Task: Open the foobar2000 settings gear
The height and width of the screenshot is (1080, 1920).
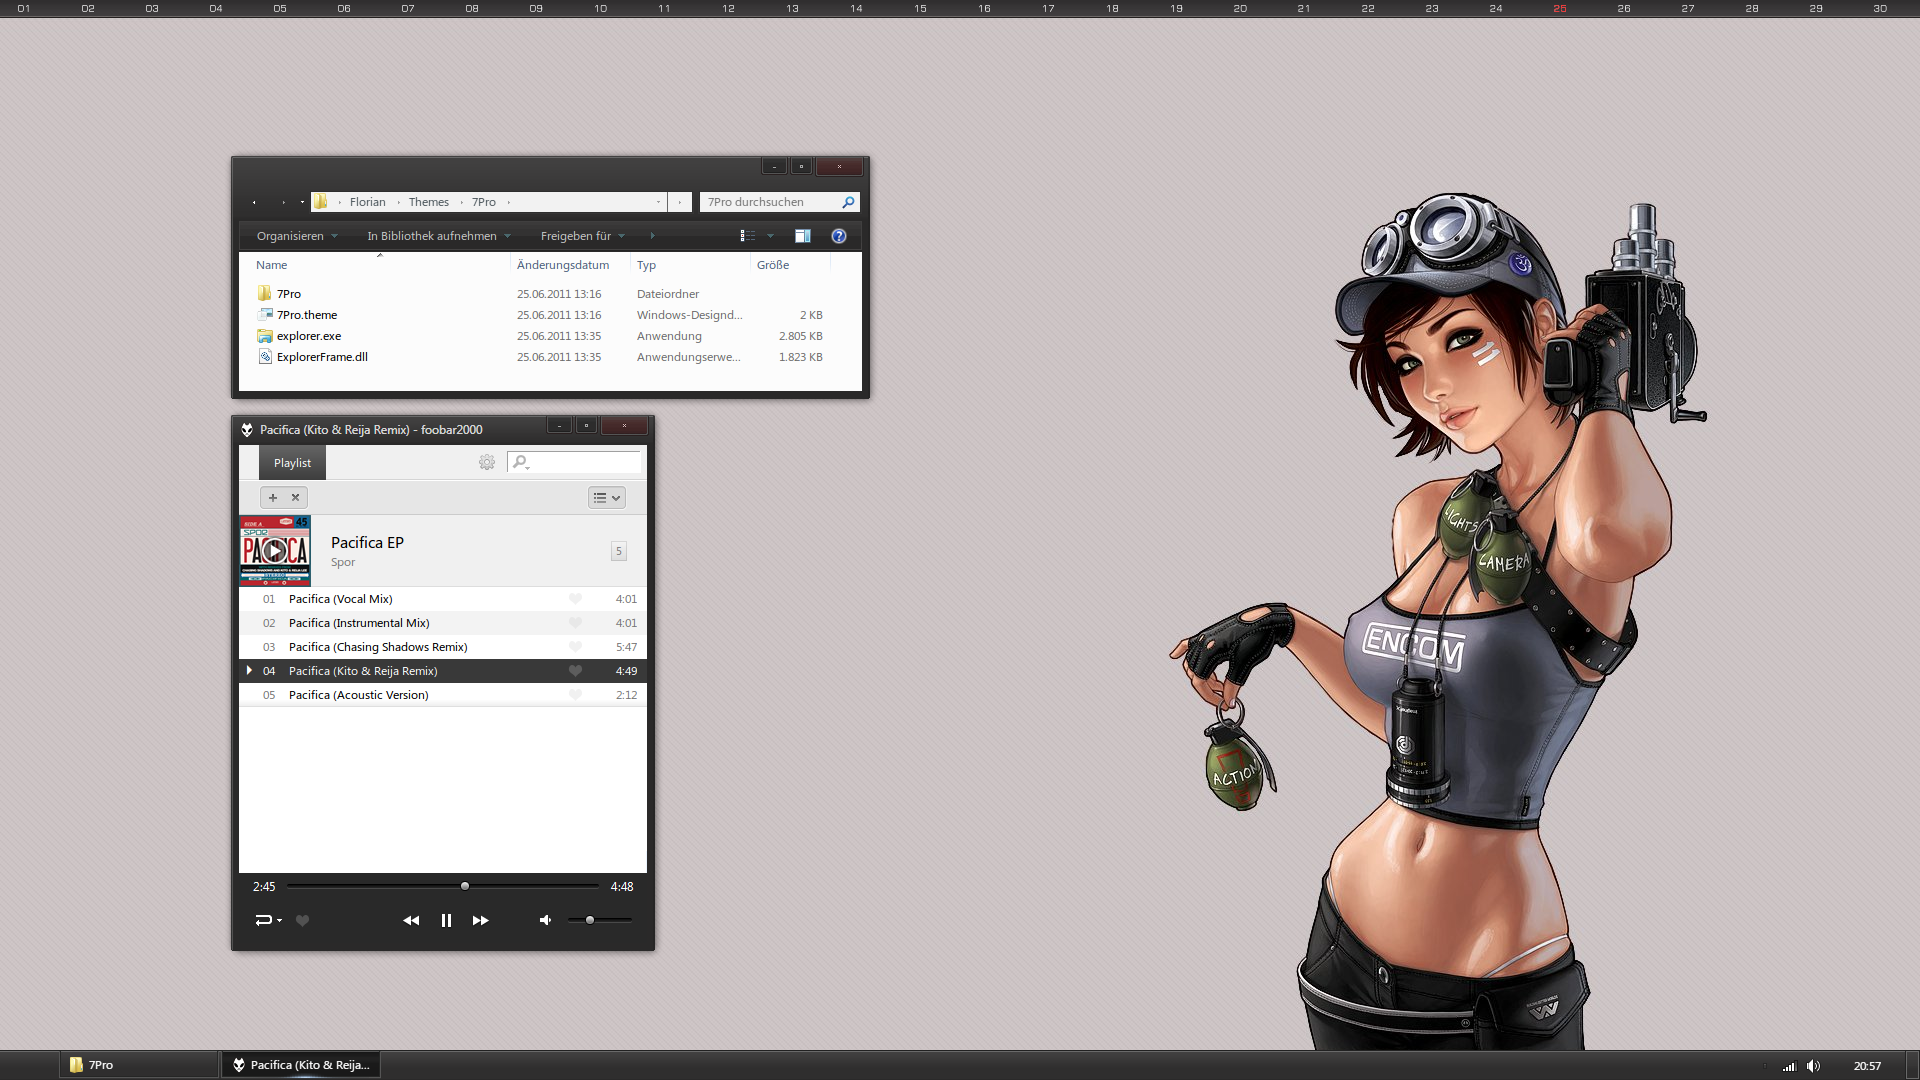Action: (x=487, y=462)
